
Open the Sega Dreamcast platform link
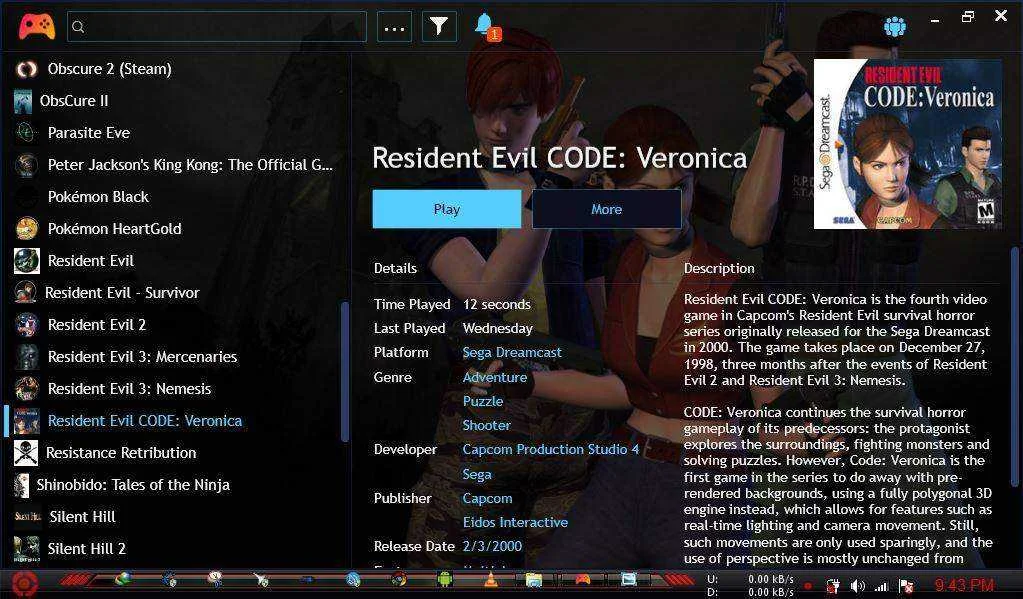click(x=512, y=353)
